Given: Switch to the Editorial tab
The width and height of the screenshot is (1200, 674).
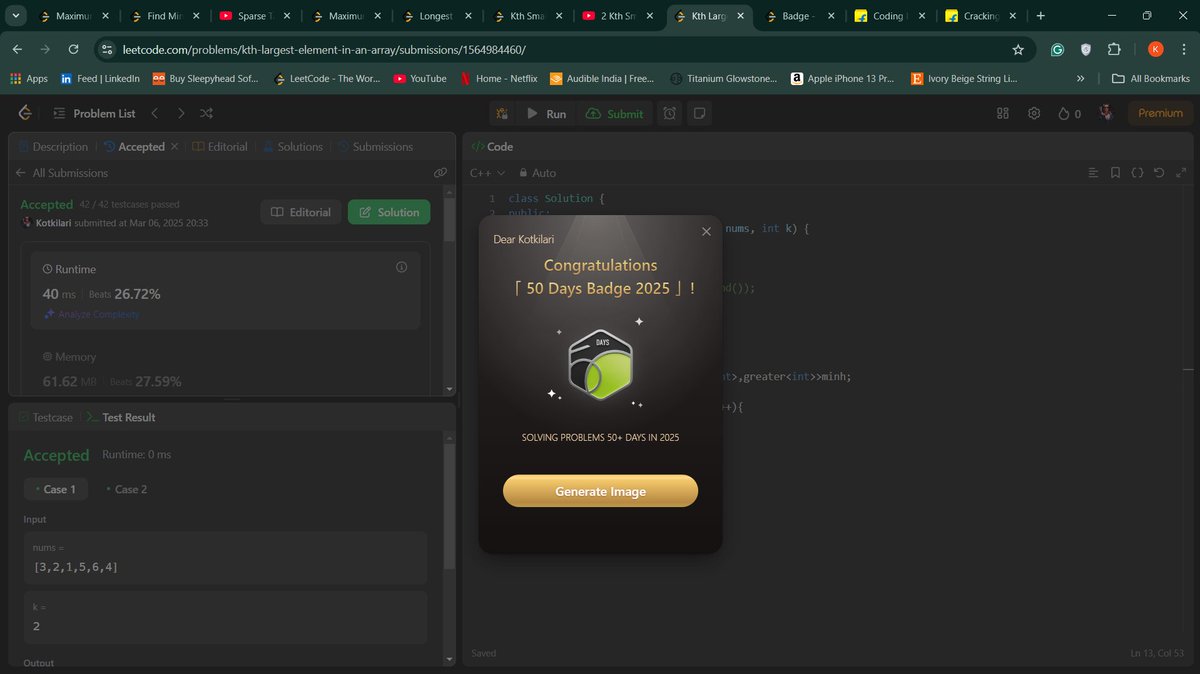Looking at the screenshot, I should pos(220,146).
